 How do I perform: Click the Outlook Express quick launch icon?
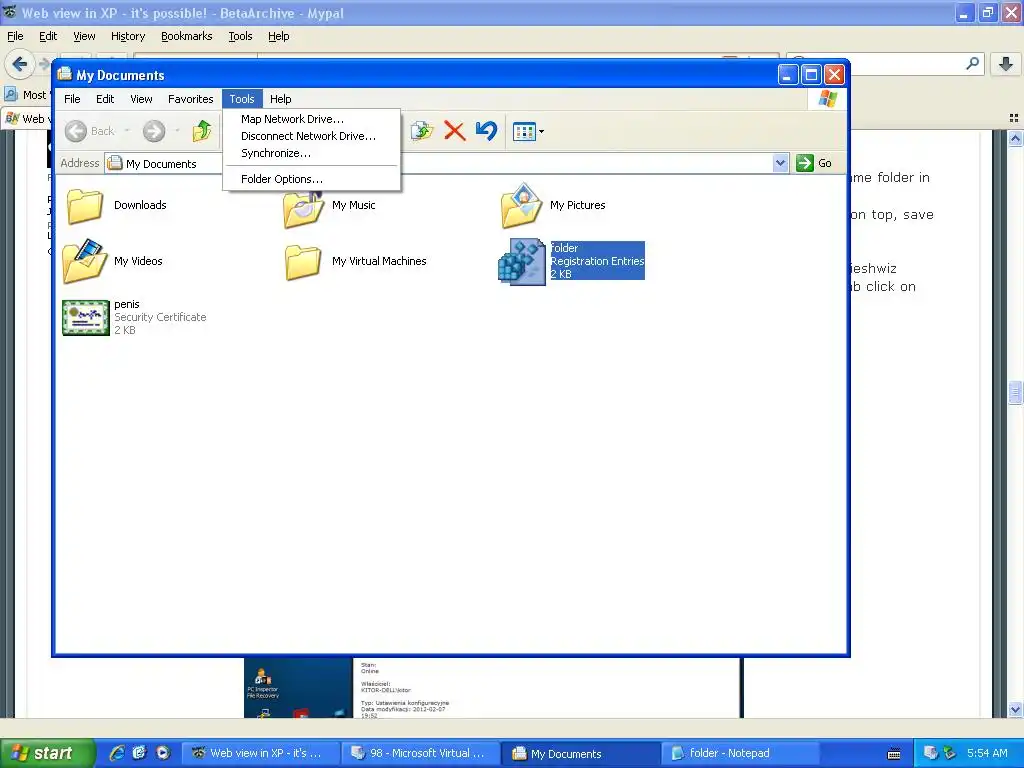pyautogui.click(x=139, y=753)
